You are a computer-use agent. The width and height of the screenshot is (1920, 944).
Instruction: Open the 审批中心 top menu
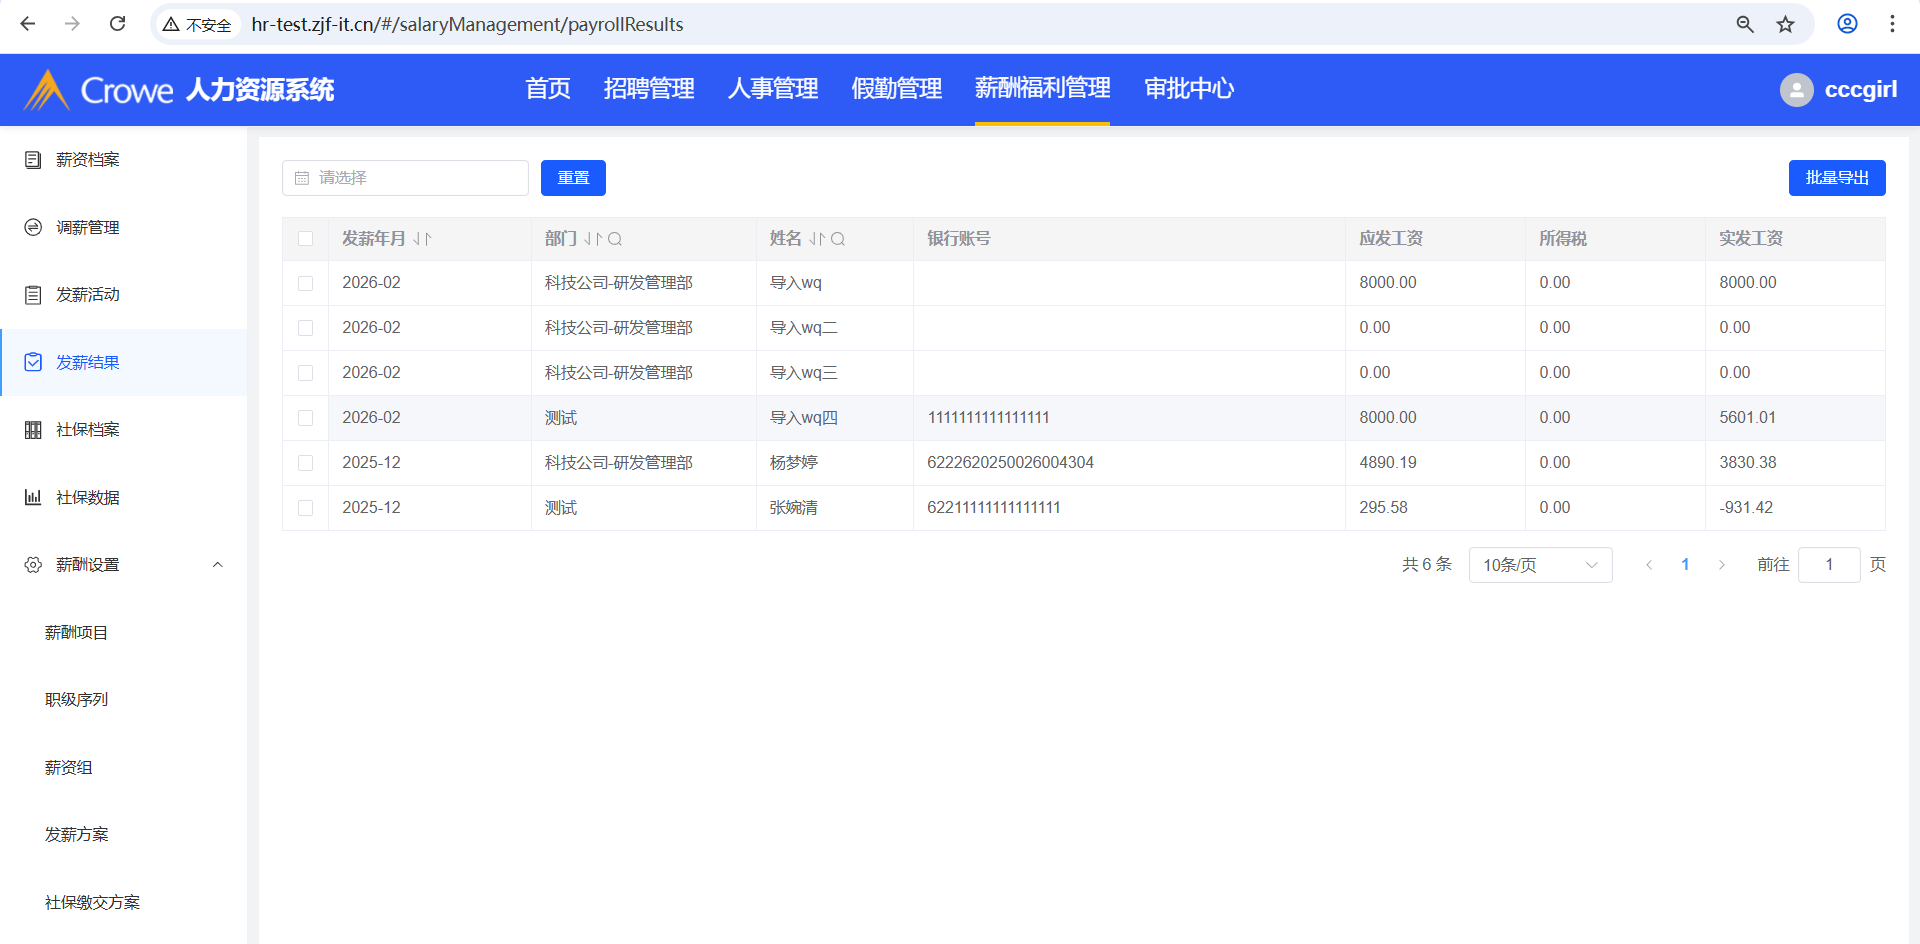[1188, 89]
